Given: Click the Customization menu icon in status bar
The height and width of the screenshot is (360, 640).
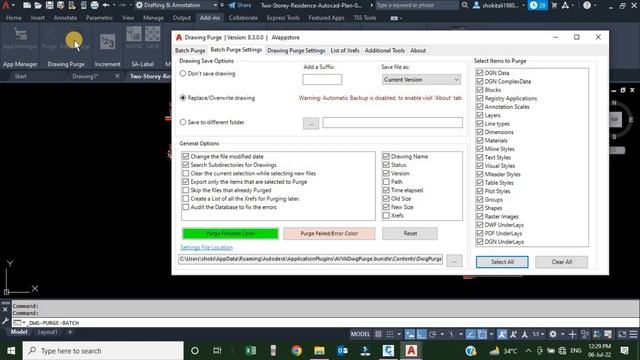Looking at the screenshot, I should point(633,334).
